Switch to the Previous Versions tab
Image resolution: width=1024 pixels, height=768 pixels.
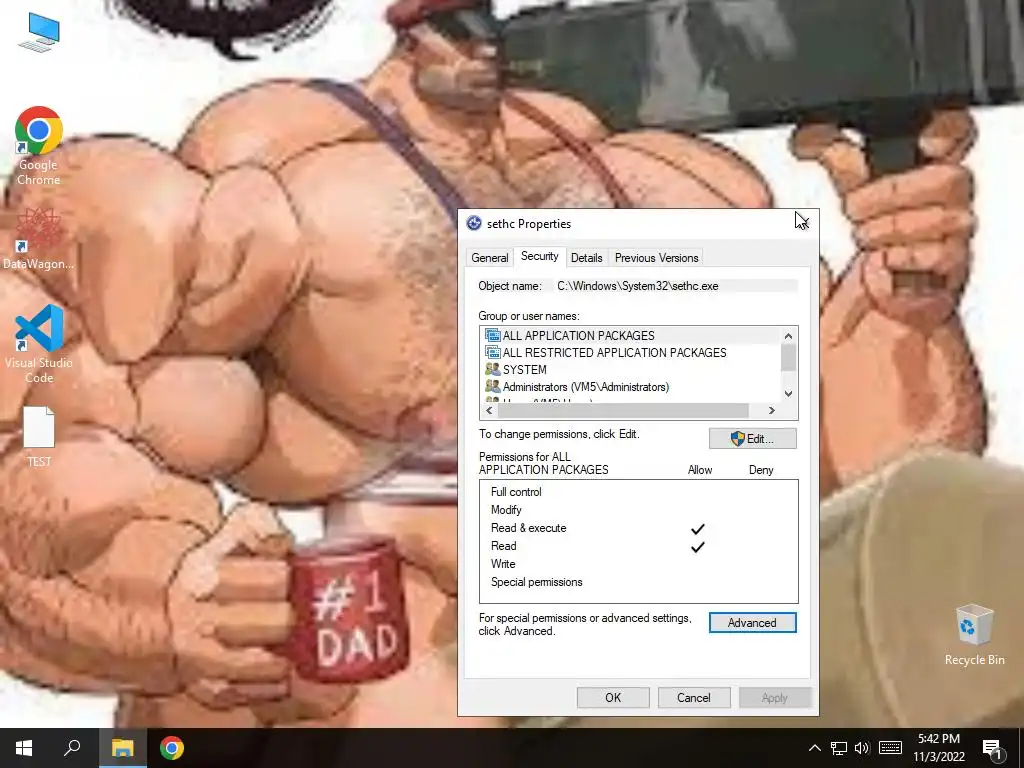pos(656,257)
